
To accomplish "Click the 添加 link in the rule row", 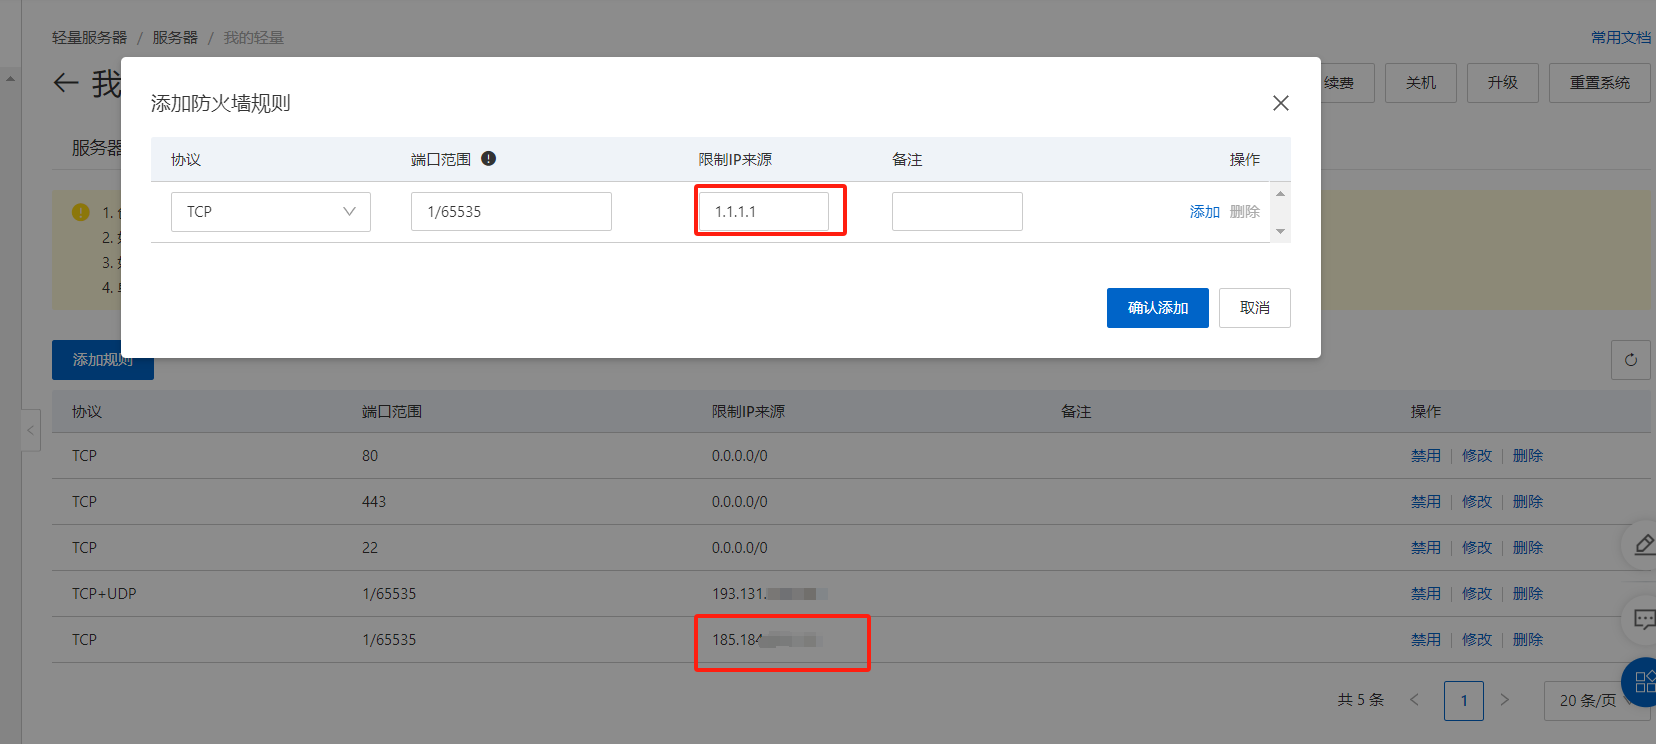I will point(1204,212).
